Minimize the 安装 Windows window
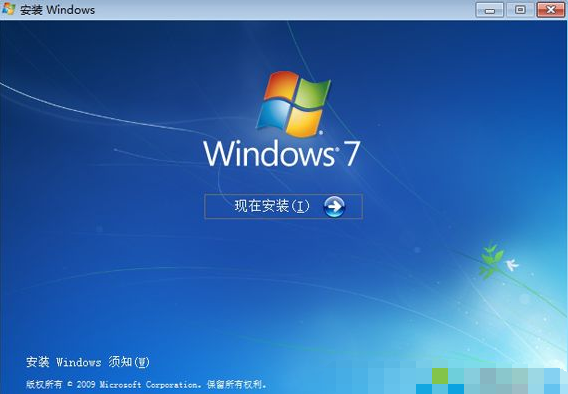This screenshot has width=568, height=394. click(x=489, y=9)
